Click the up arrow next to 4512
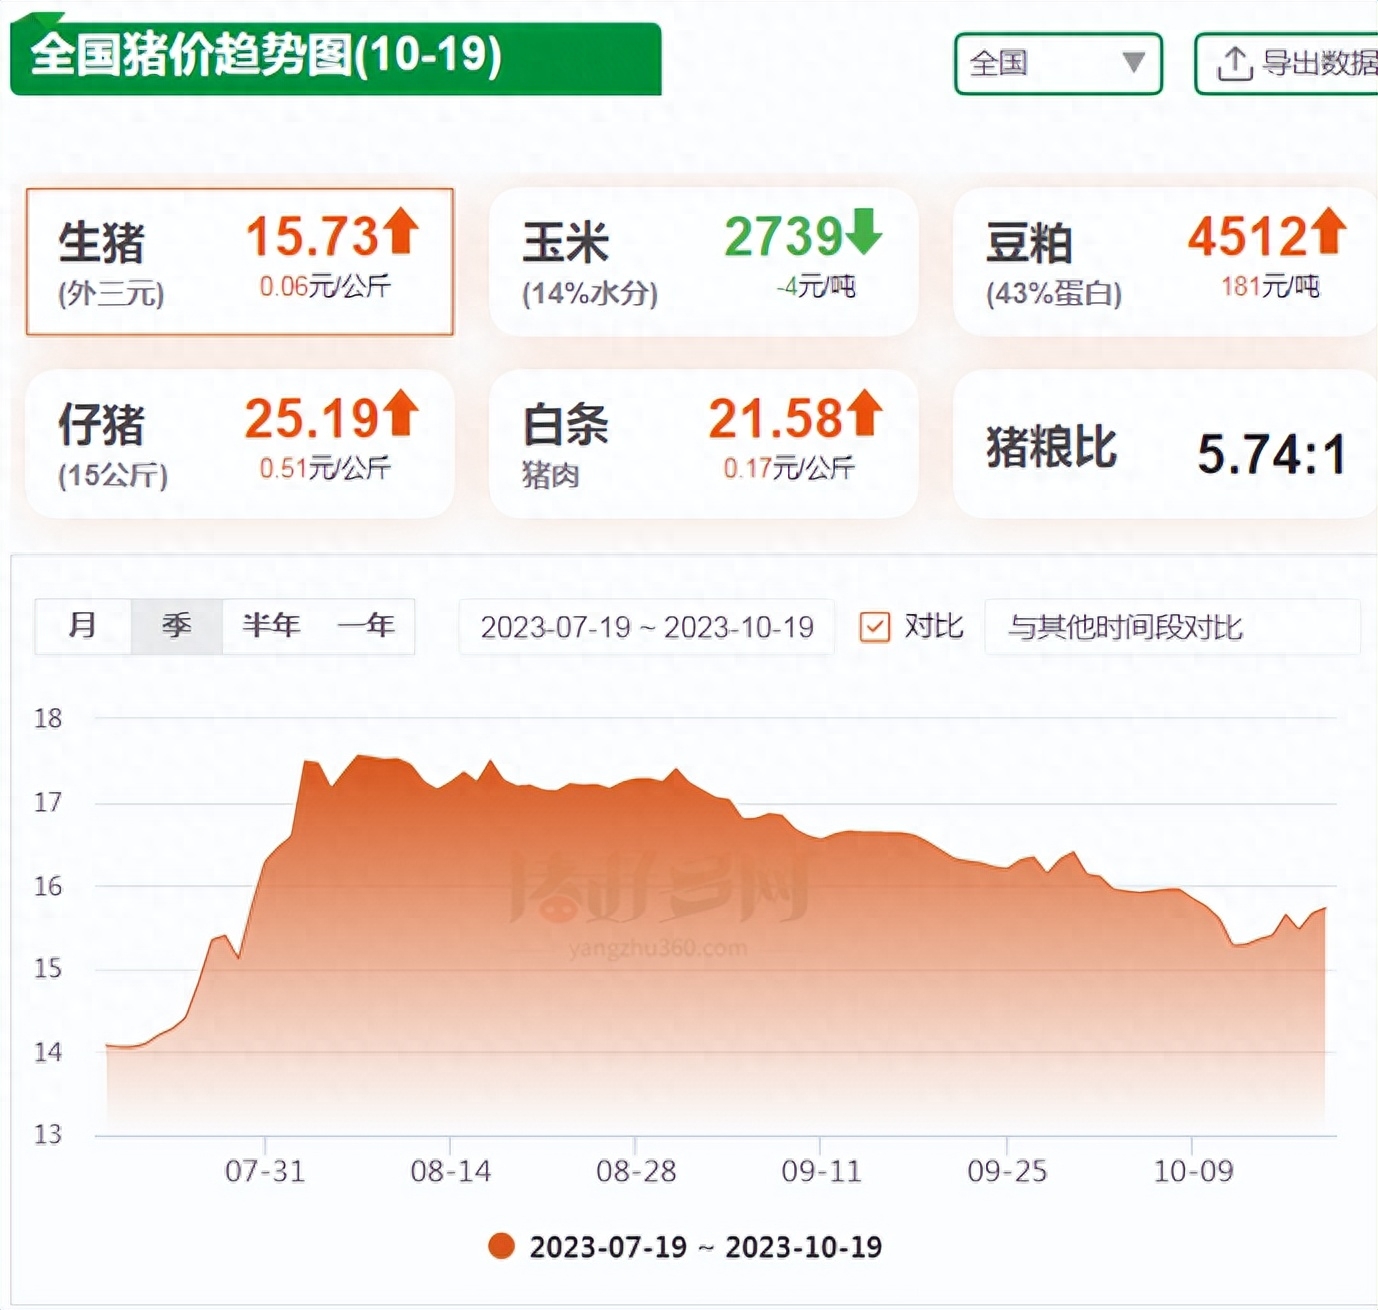This screenshot has height=1310, width=1378. [x=1330, y=231]
